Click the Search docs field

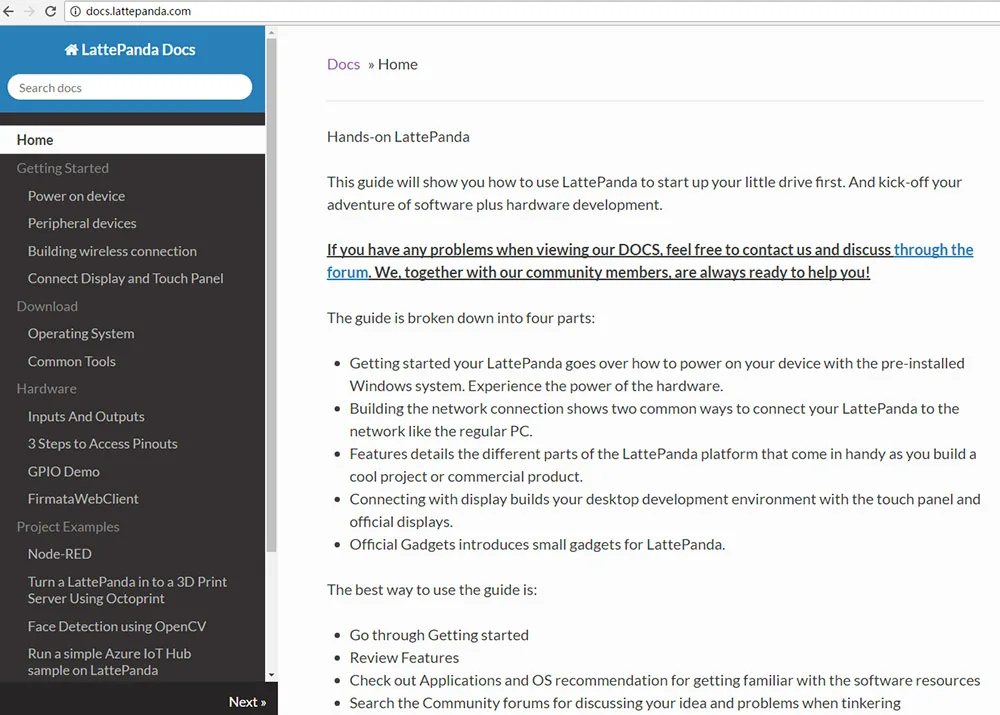pyautogui.click(x=129, y=87)
